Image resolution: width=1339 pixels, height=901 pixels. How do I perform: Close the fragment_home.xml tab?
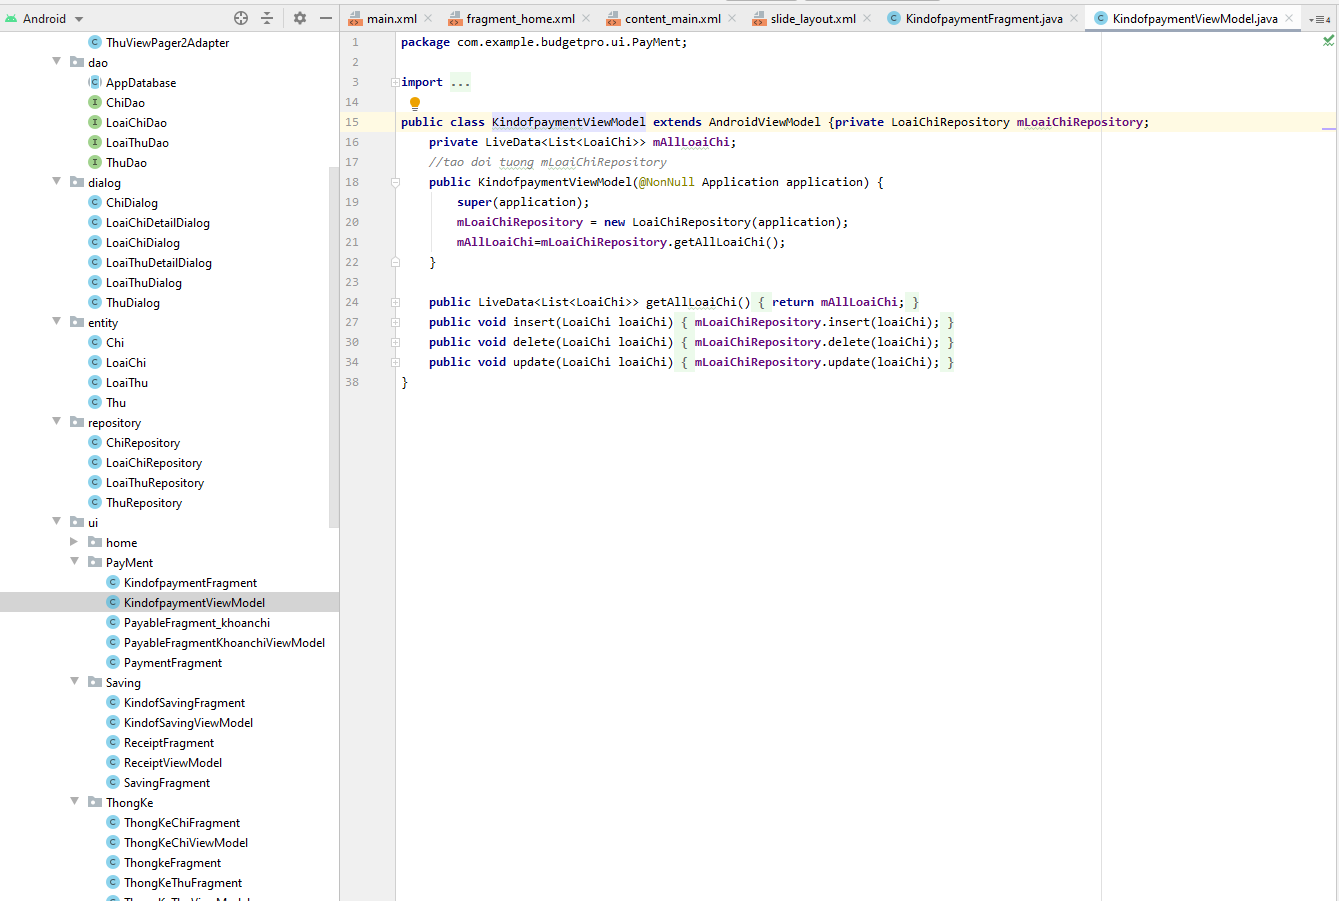586,18
